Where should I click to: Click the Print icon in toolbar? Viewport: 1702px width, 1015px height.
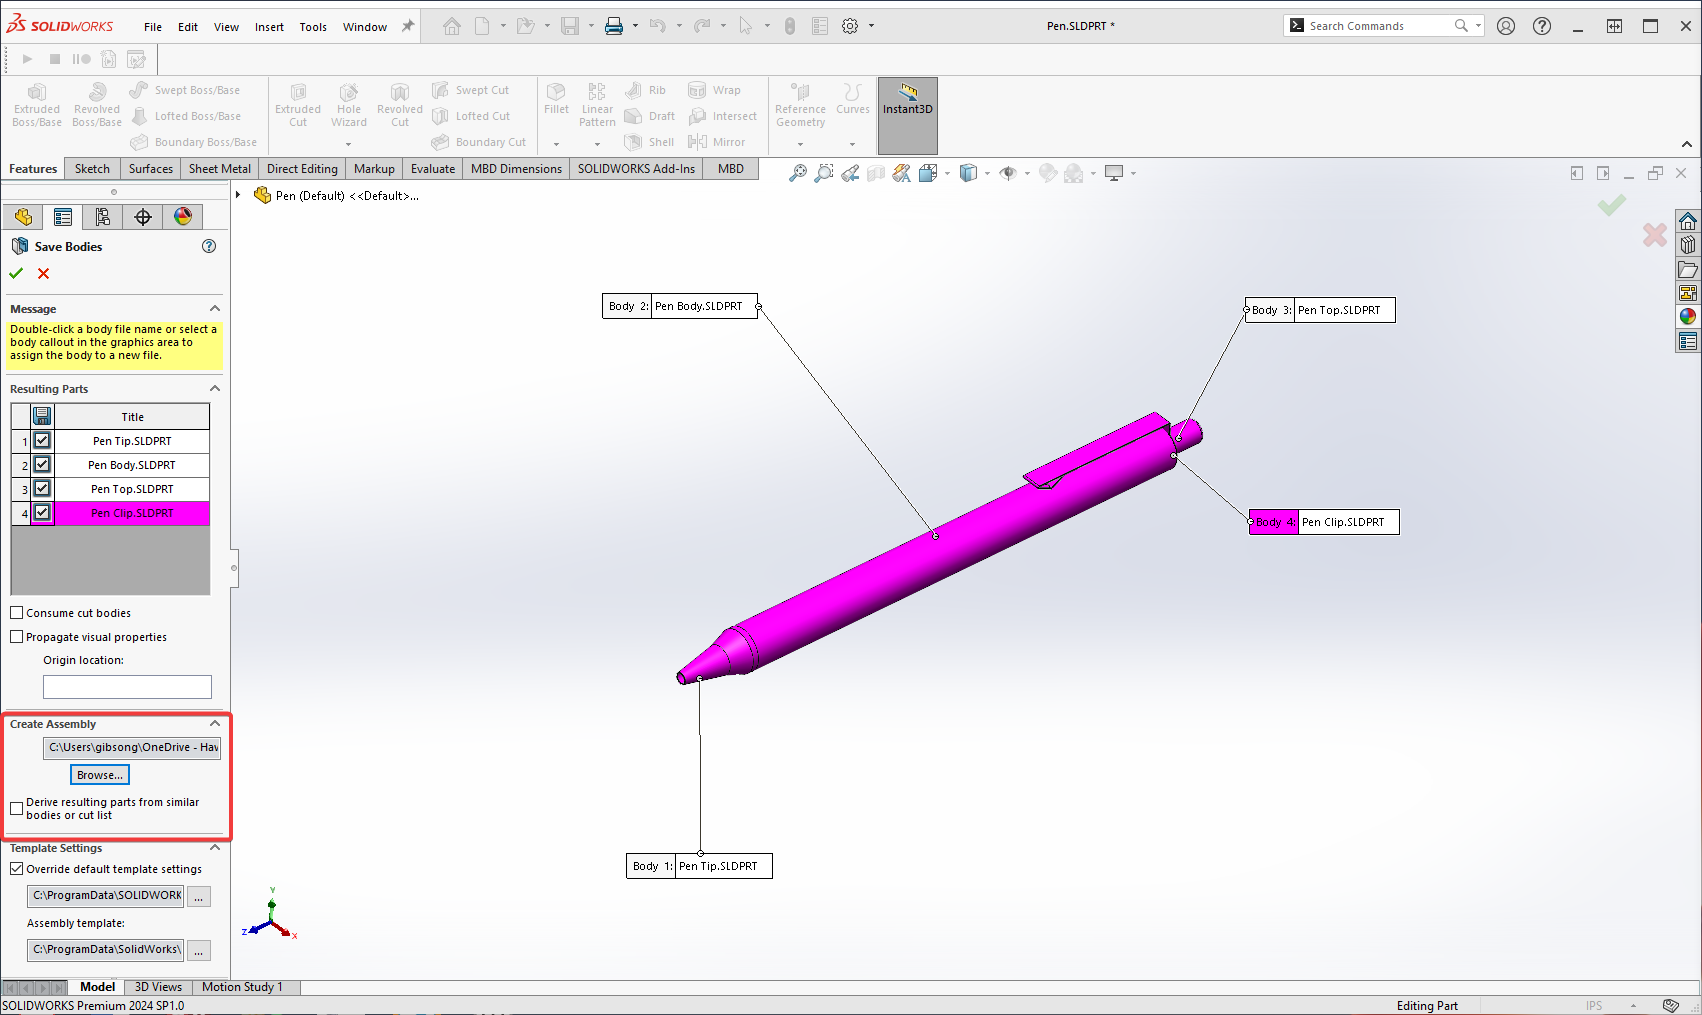click(x=614, y=26)
